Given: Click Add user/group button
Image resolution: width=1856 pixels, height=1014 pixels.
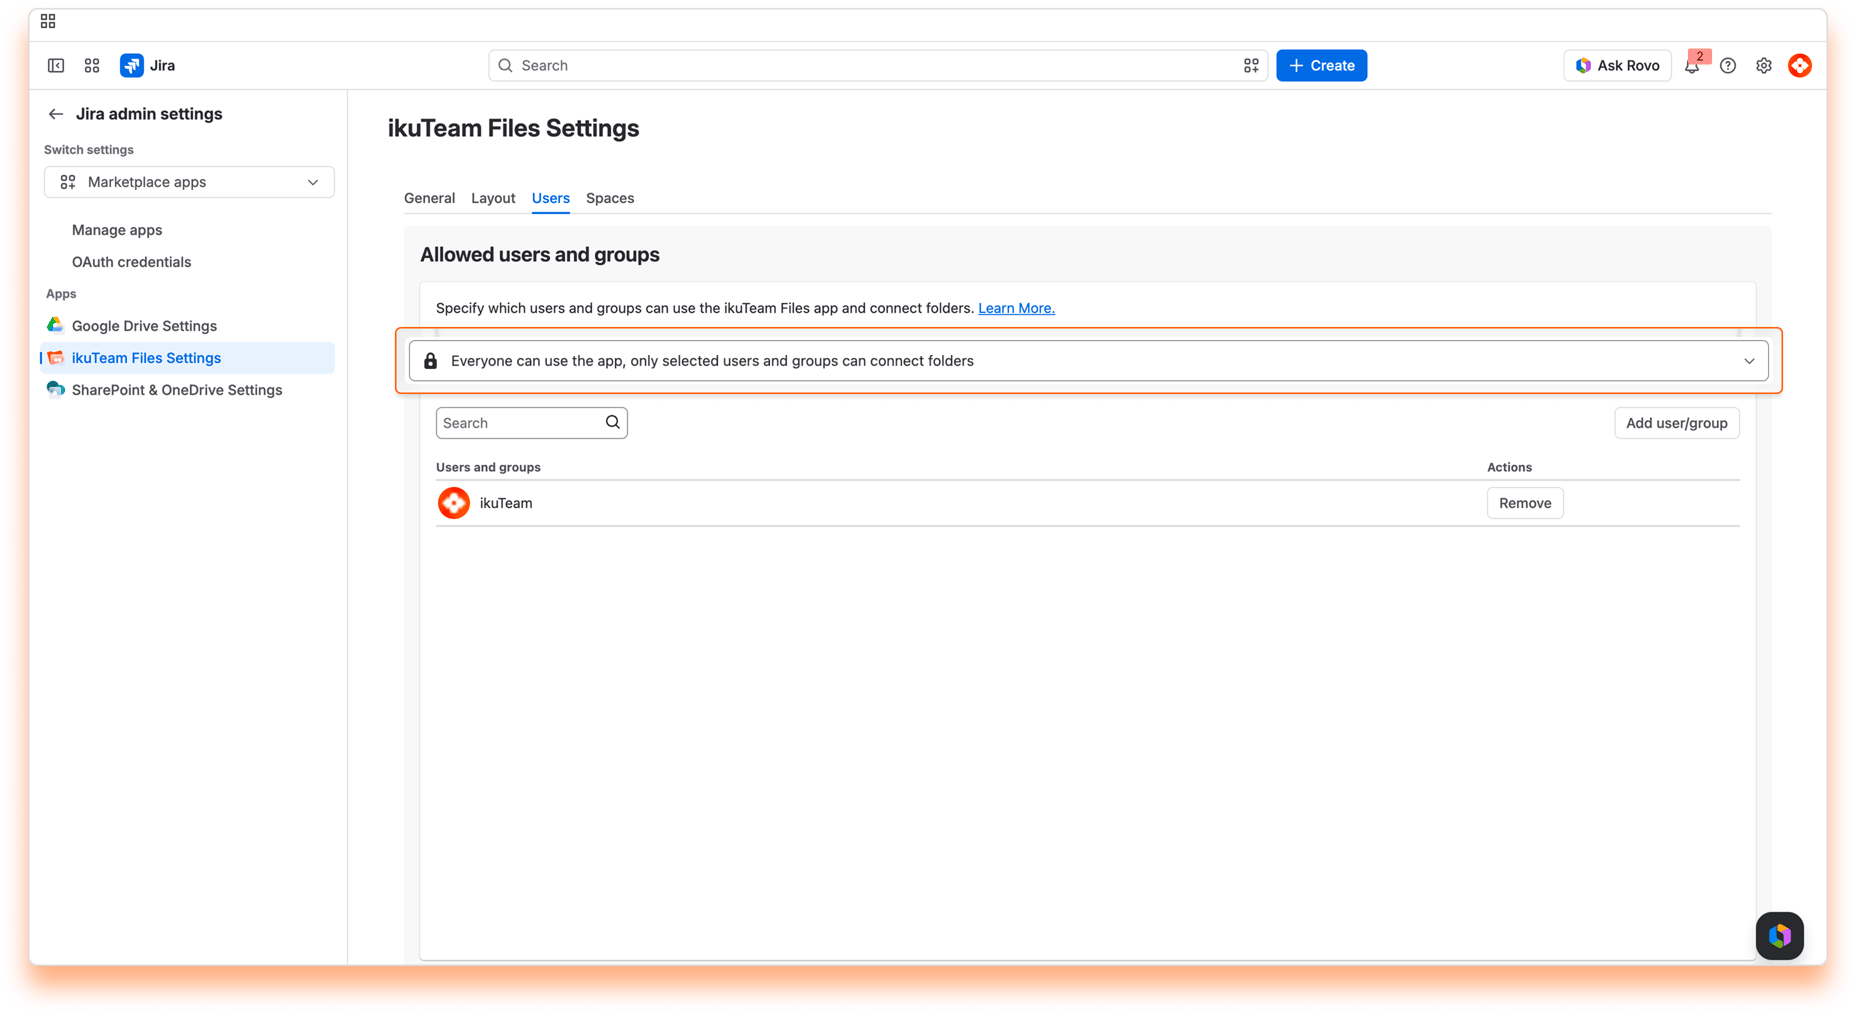Looking at the screenshot, I should 1676,423.
